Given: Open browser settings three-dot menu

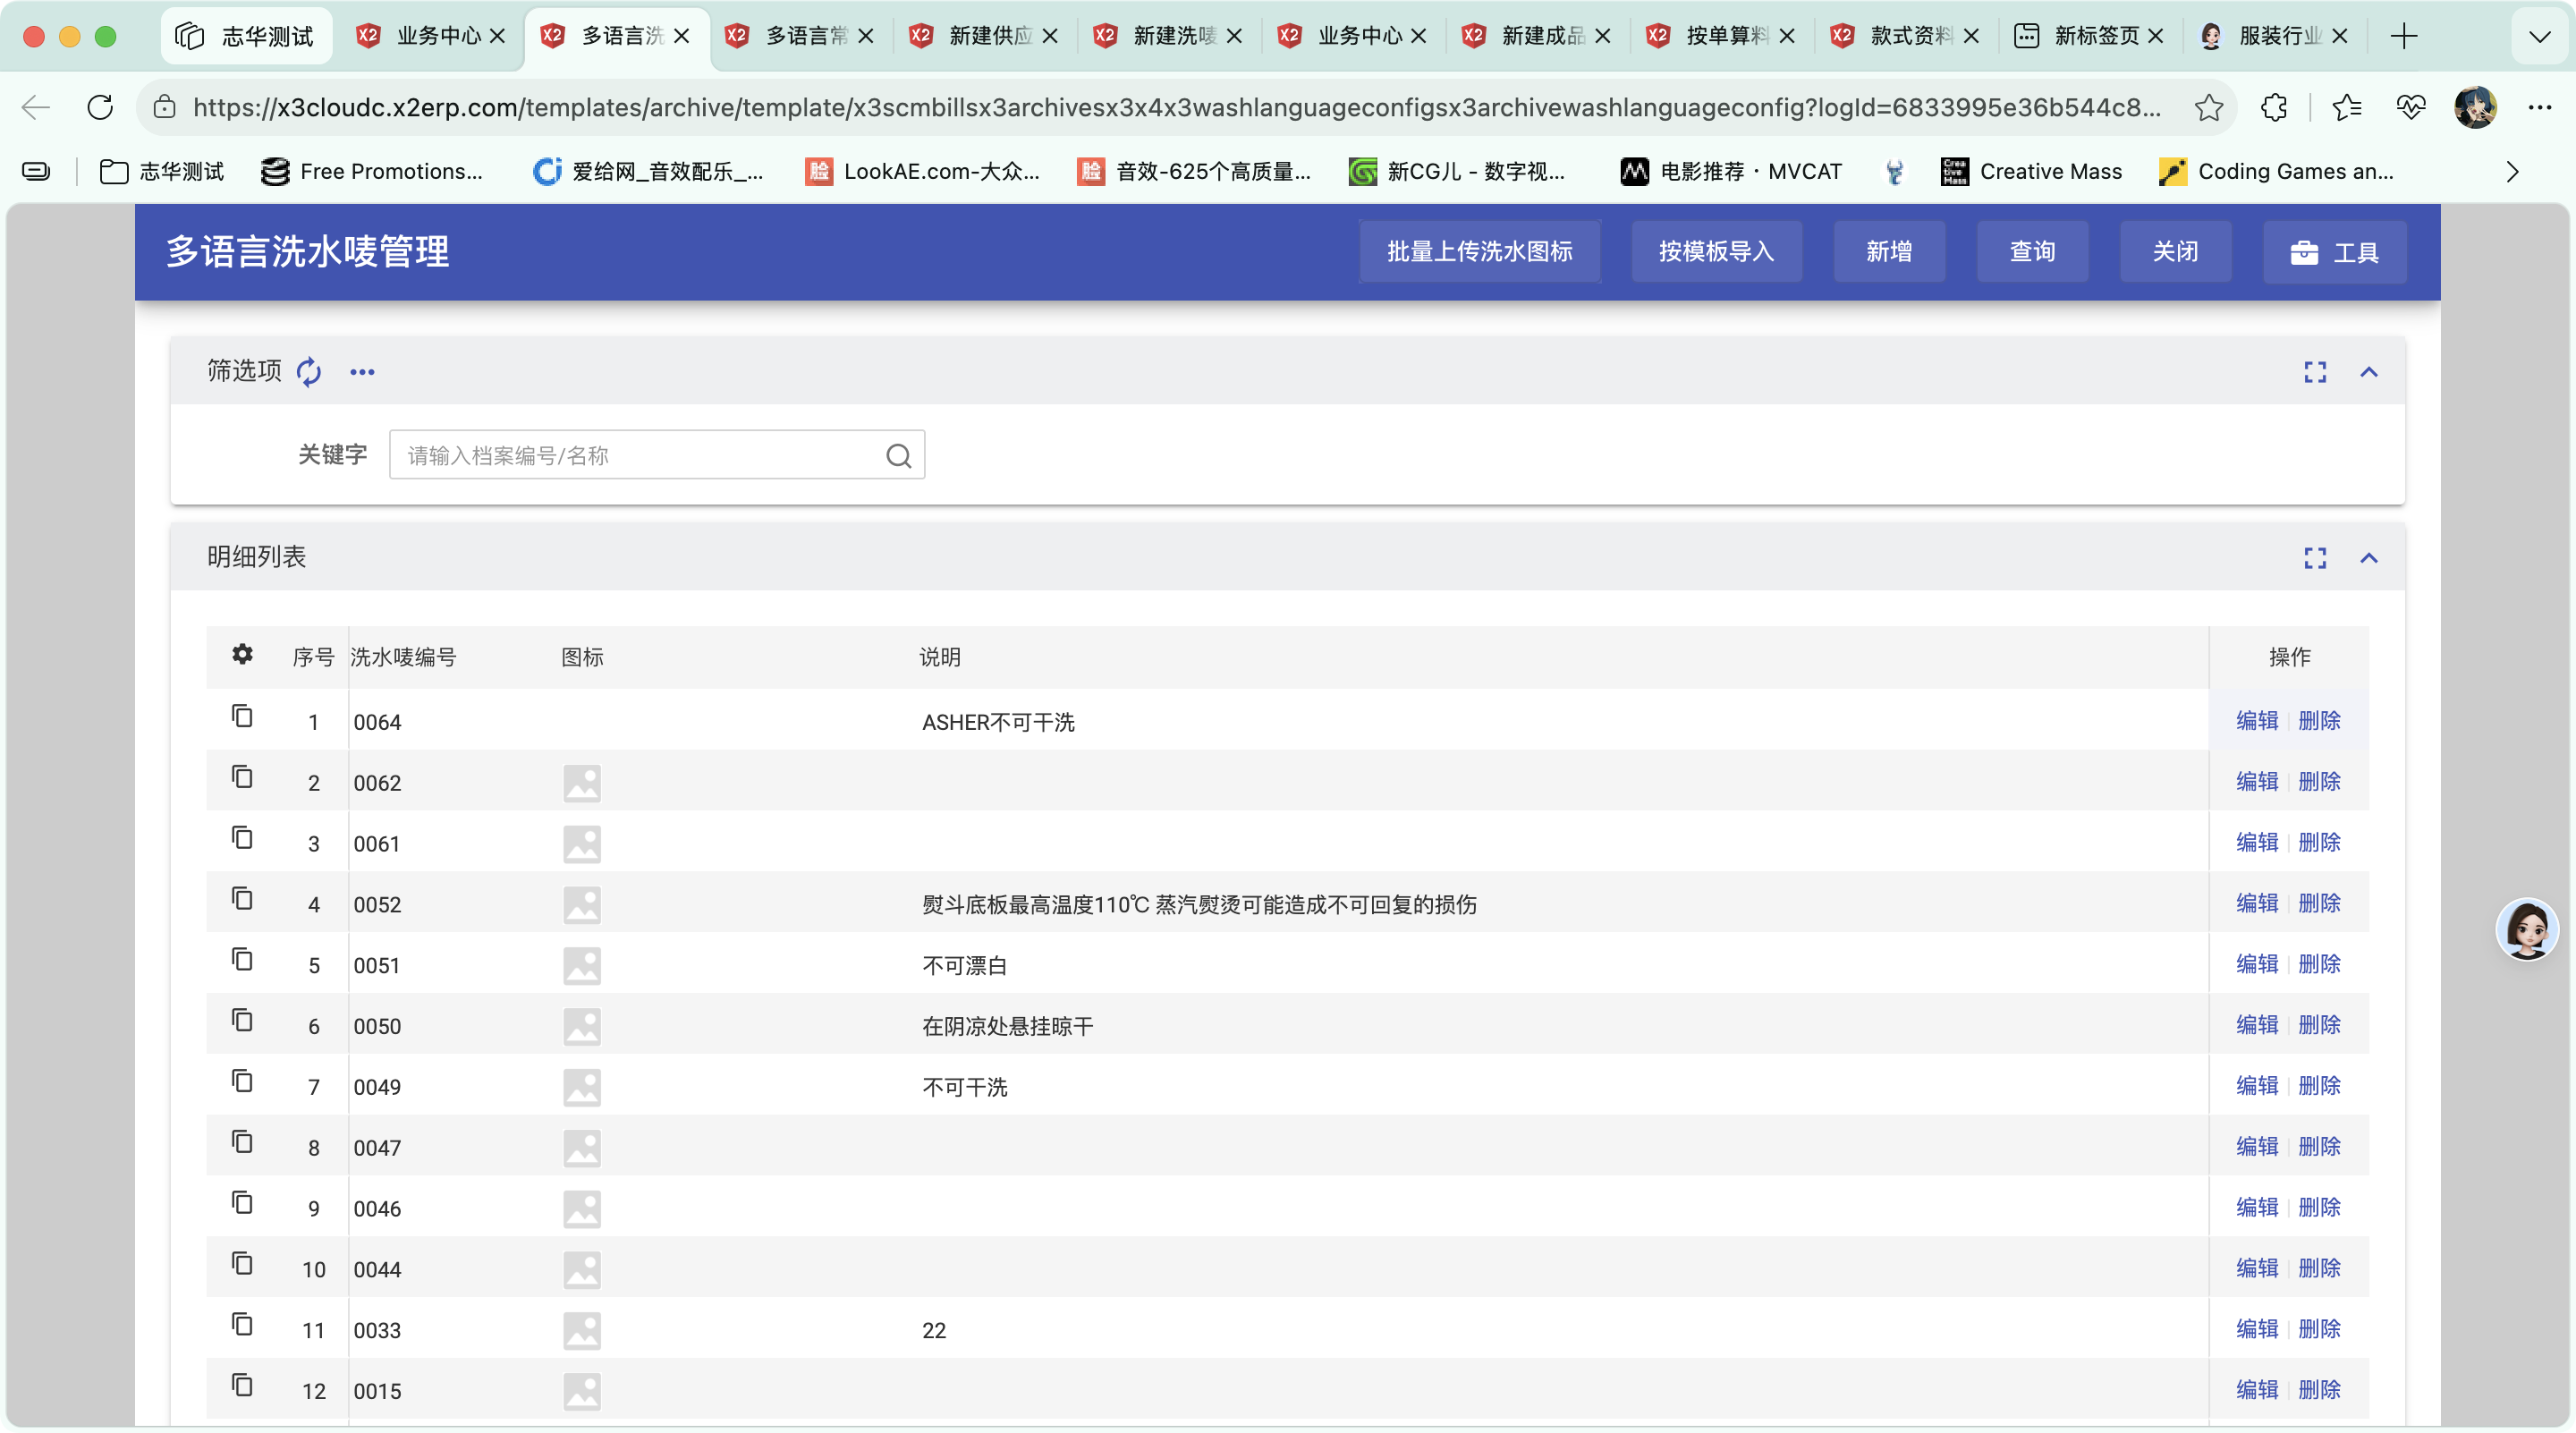Looking at the screenshot, I should 2540,107.
